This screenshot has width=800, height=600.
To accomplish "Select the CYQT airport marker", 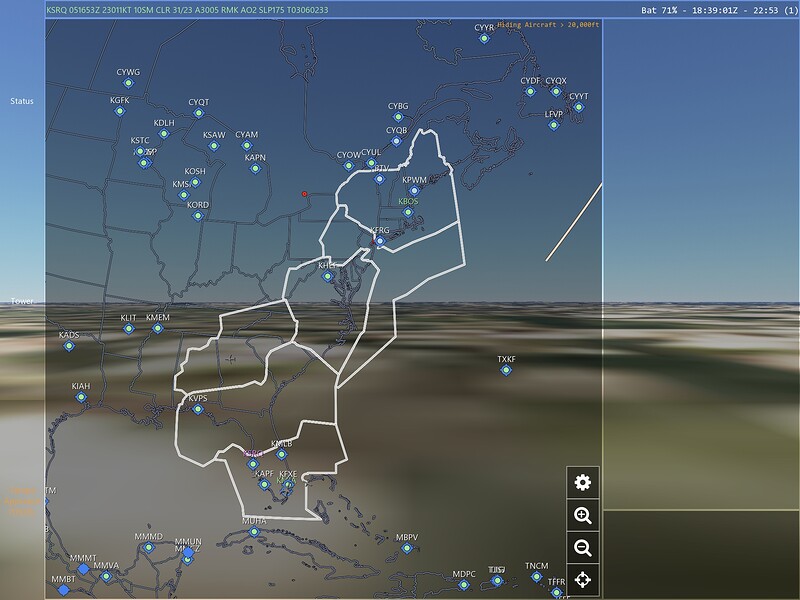I will [x=199, y=113].
